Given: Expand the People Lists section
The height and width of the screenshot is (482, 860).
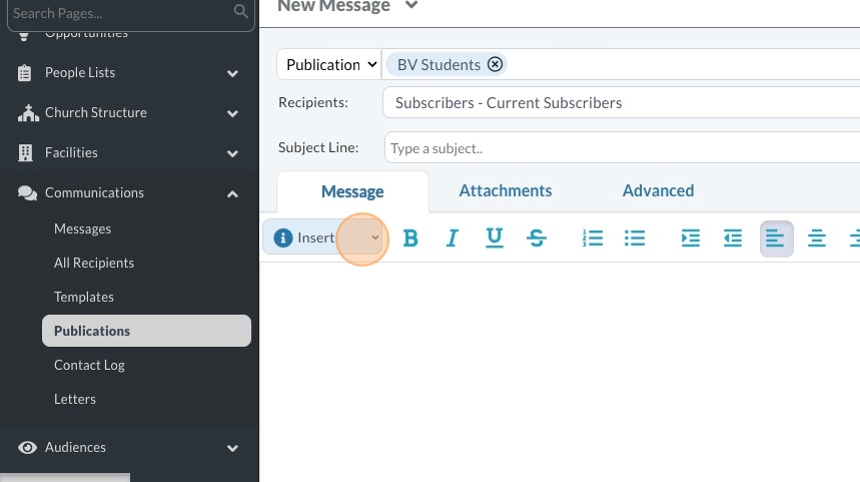Looking at the screenshot, I should coord(232,73).
